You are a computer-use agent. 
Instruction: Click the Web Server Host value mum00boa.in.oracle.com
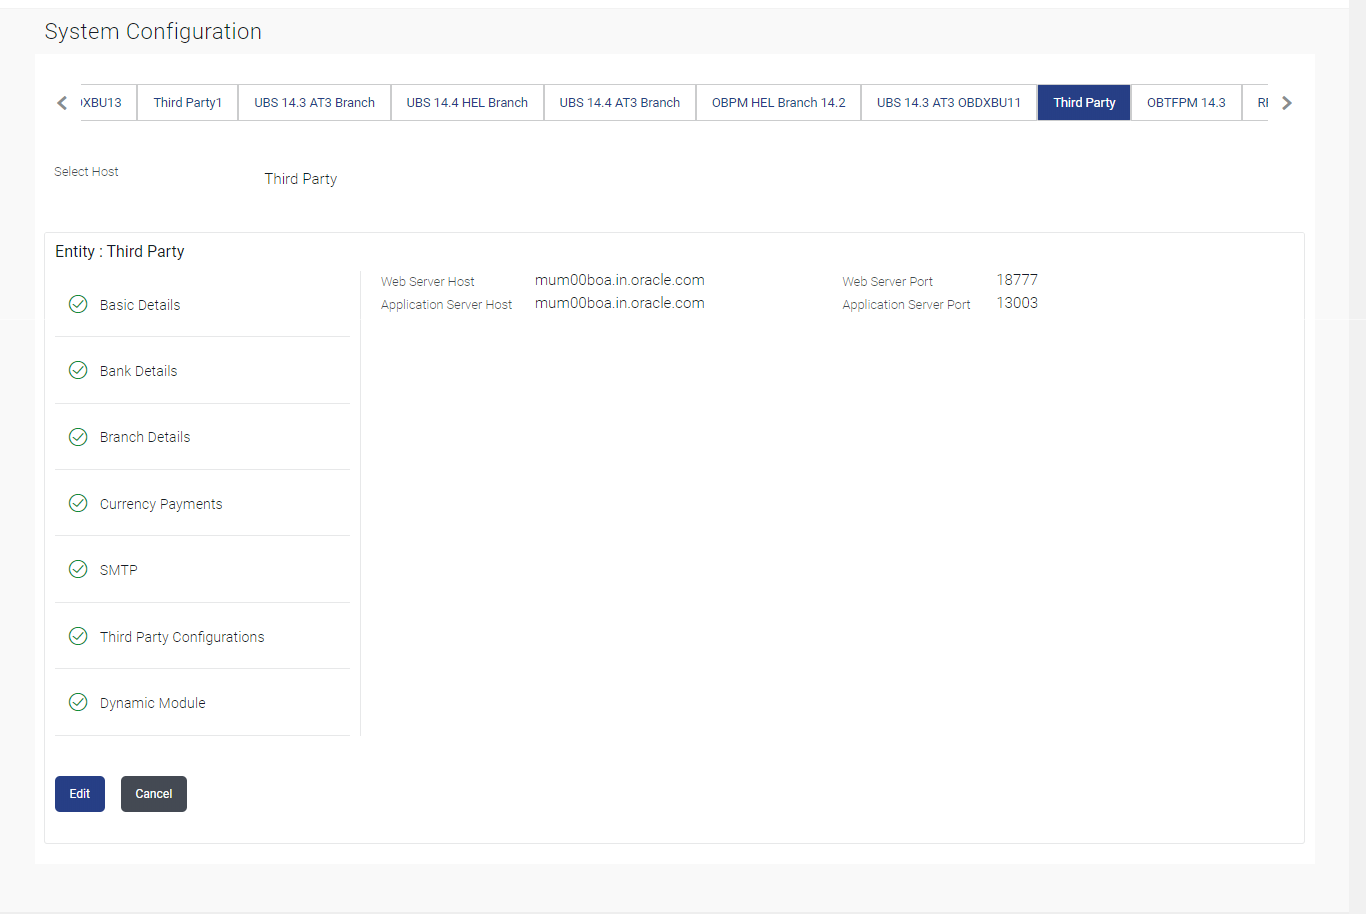tap(620, 280)
